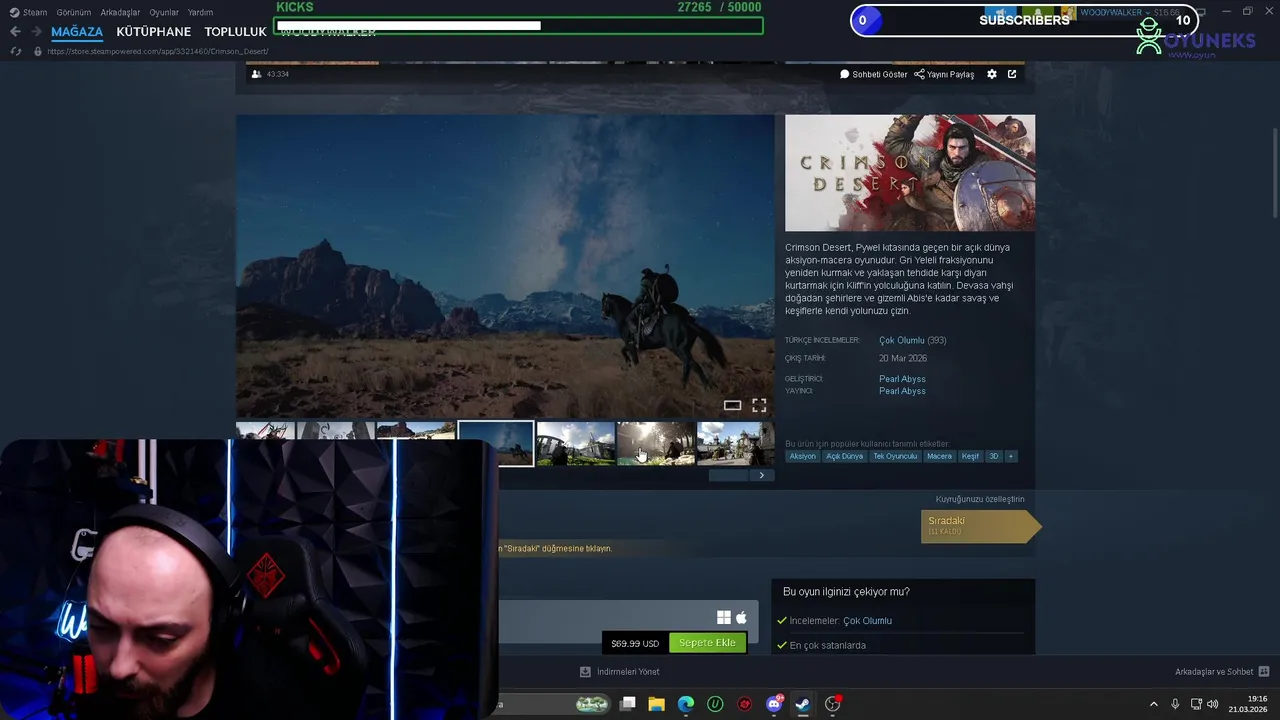Open the Görünüm menu
The height and width of the screenshot is (720, 1280).
point(74,12)
